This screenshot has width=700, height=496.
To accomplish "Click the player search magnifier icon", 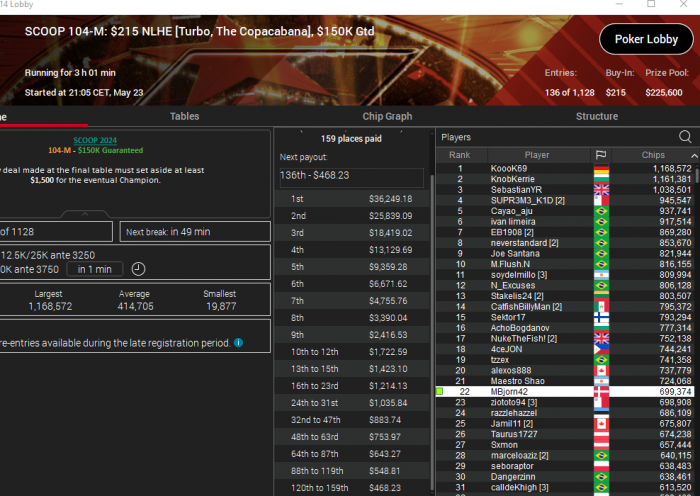I will (x=685, y=137).
